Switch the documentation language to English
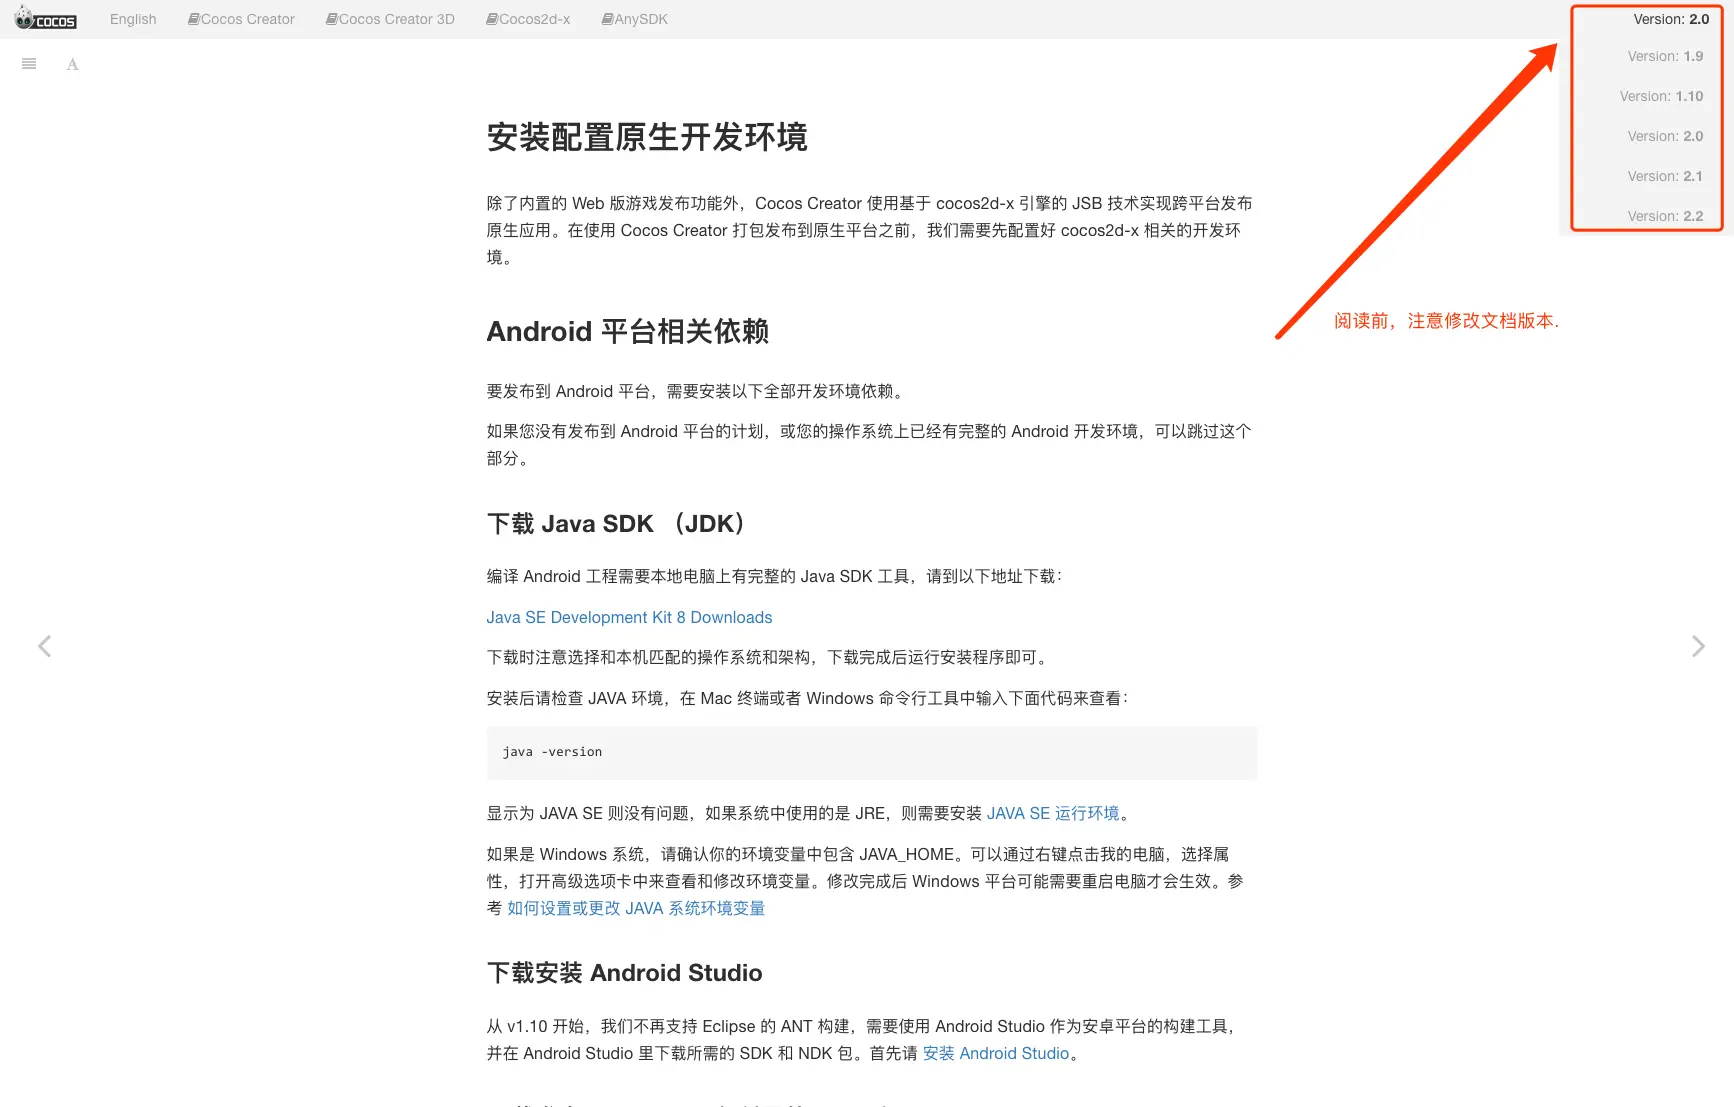 point(133,18)
